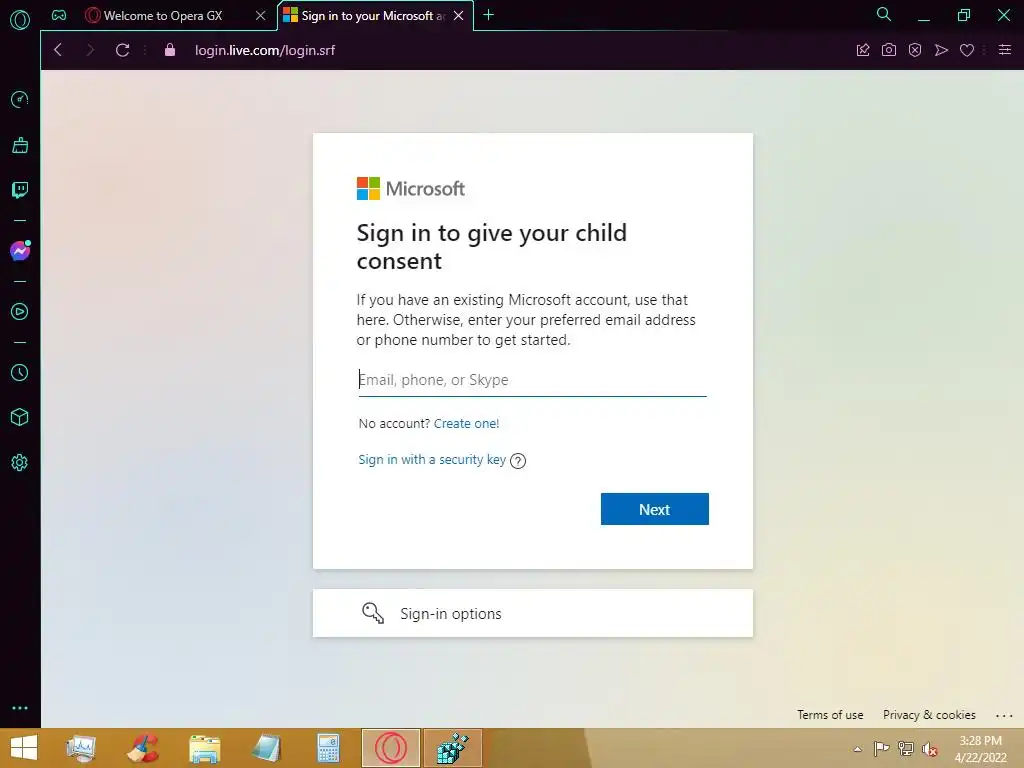1024x768 pixels.
Task: View site security padlock info
Action: click(170, 50)
